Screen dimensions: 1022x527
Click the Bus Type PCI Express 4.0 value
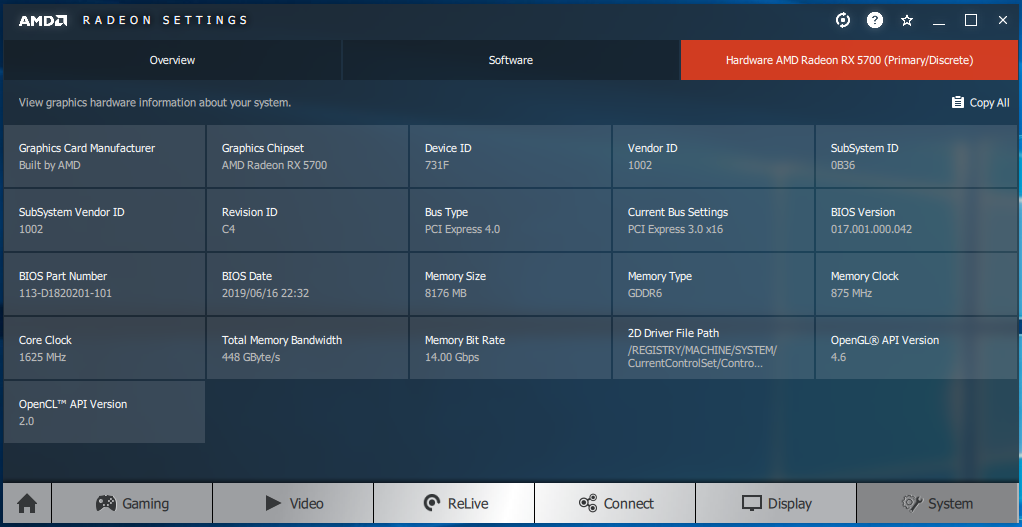pyautogui.click(x=463, y=229)
